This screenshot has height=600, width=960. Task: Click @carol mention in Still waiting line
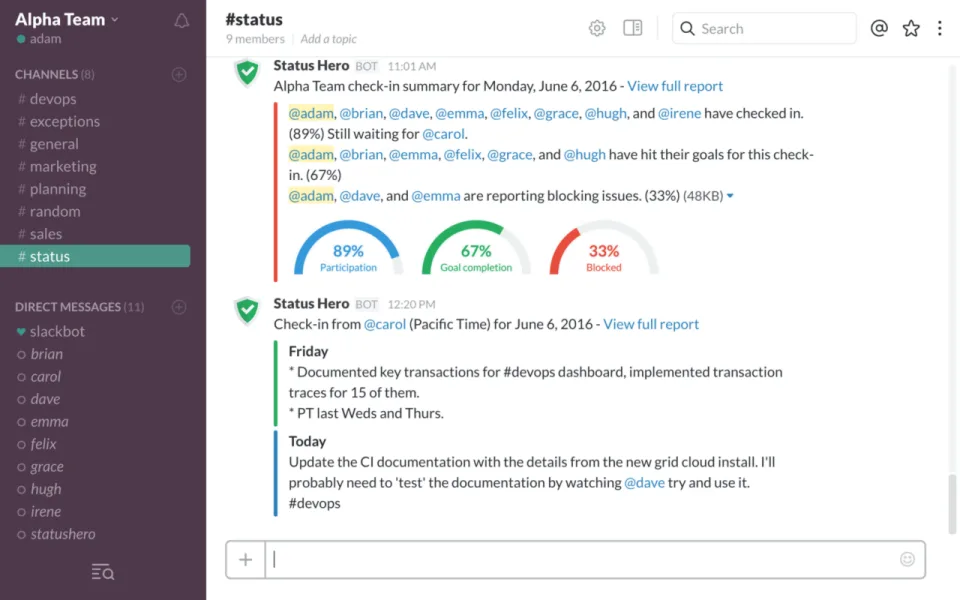tap(444, 134)
